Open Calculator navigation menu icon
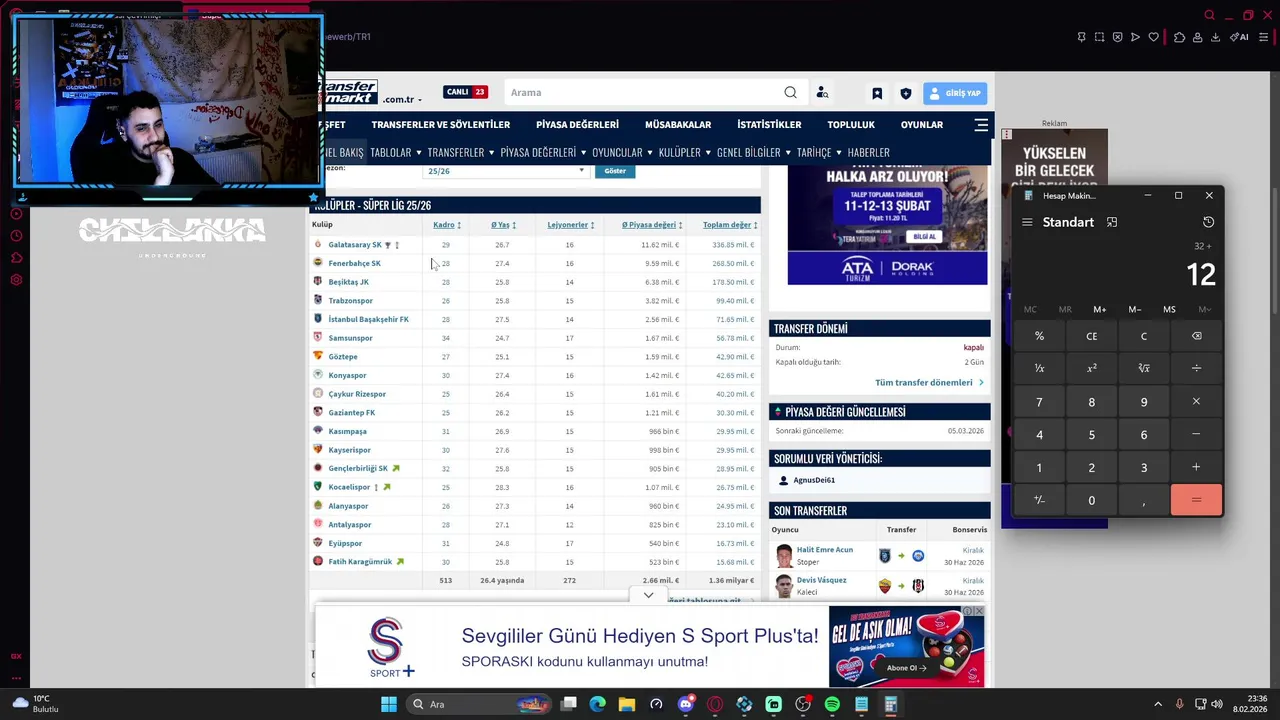This screenshot has height=720, width=1280. point(1027,222)
